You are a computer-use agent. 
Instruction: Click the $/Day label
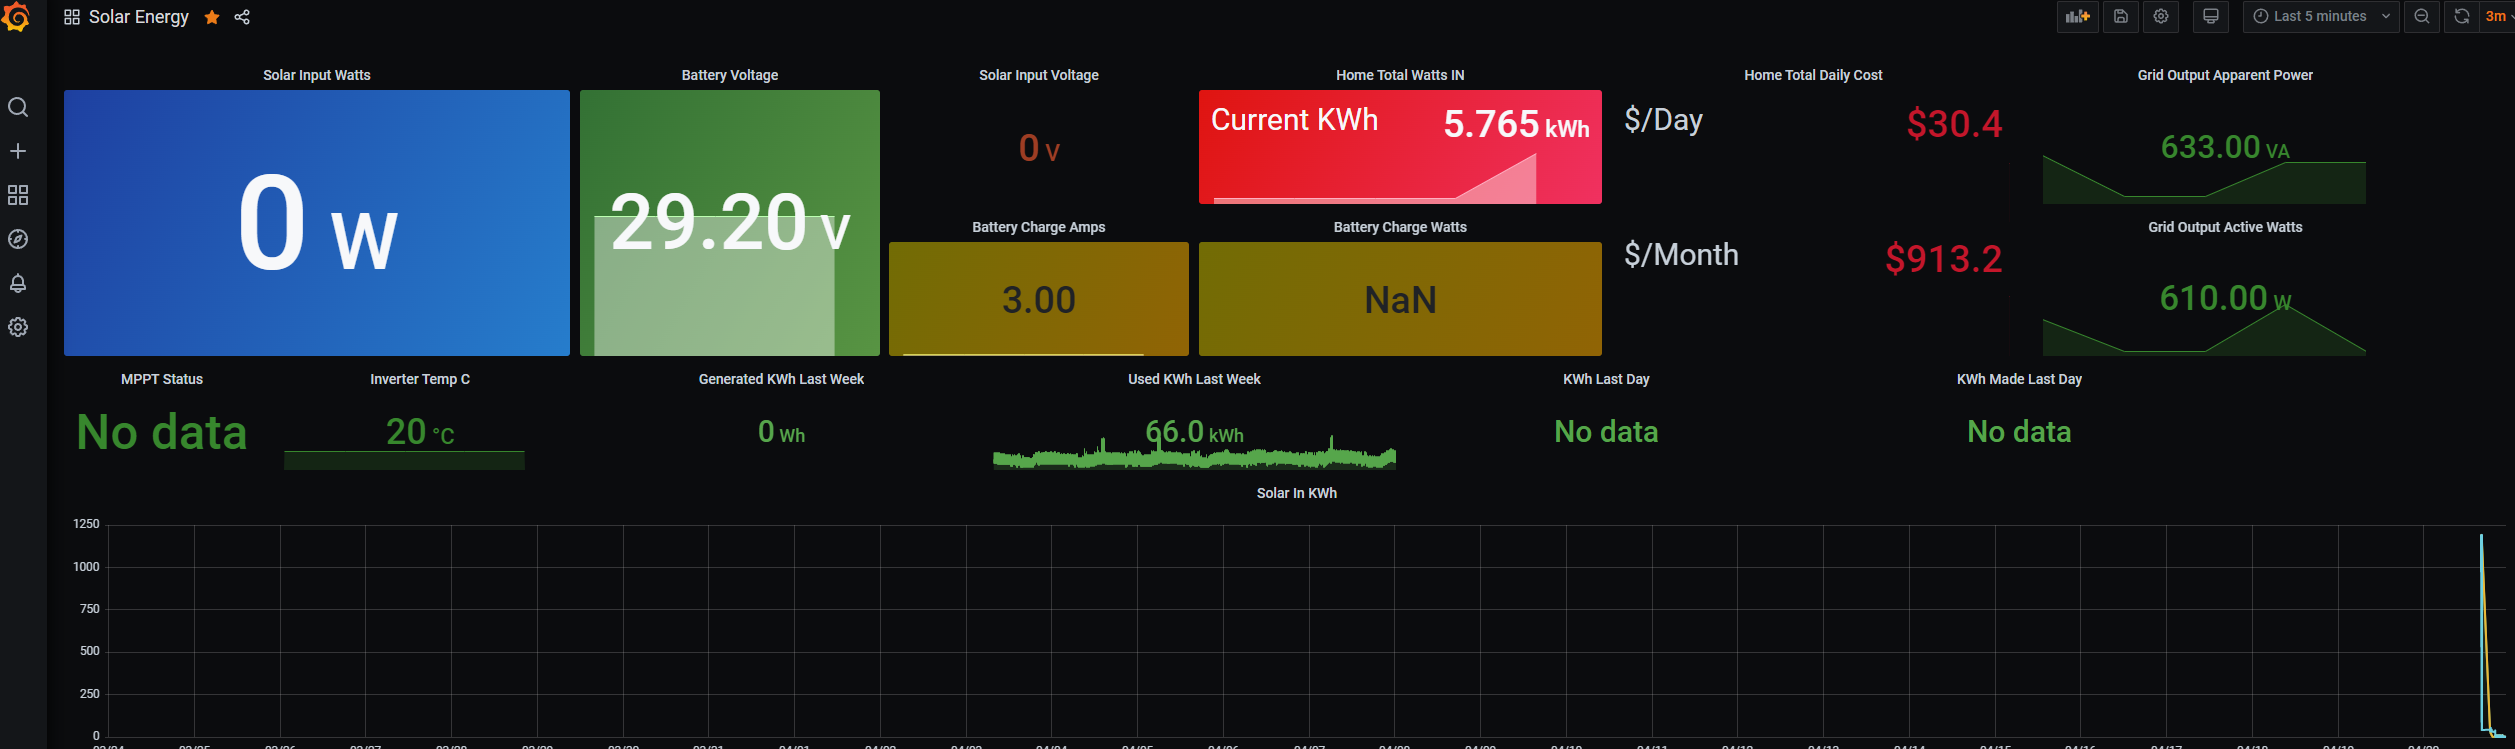(1663, 120)
